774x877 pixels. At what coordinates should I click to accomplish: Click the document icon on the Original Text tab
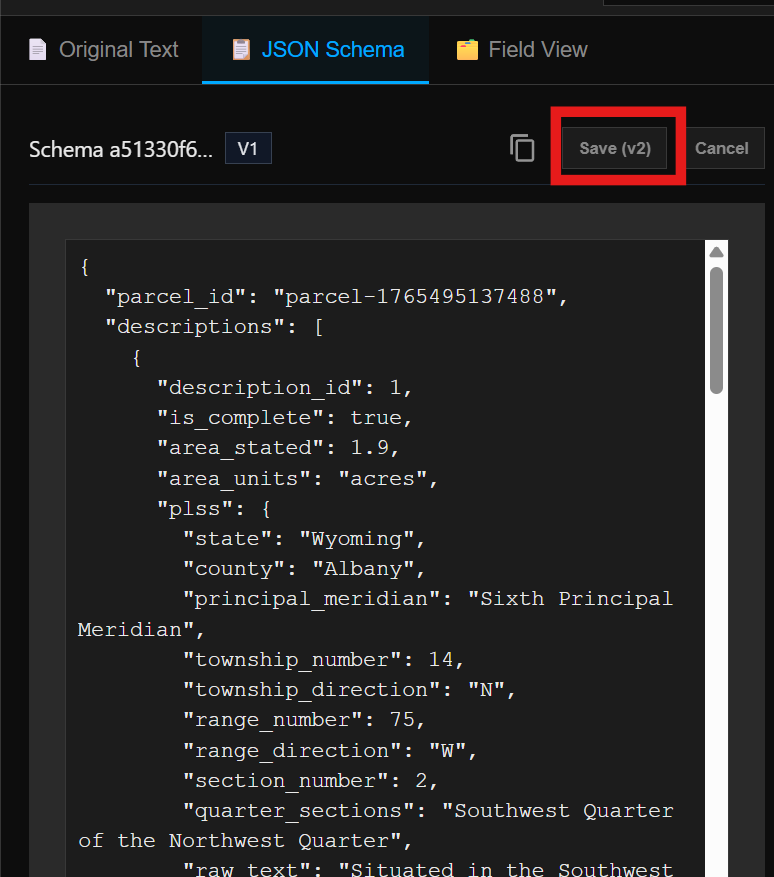37,48
